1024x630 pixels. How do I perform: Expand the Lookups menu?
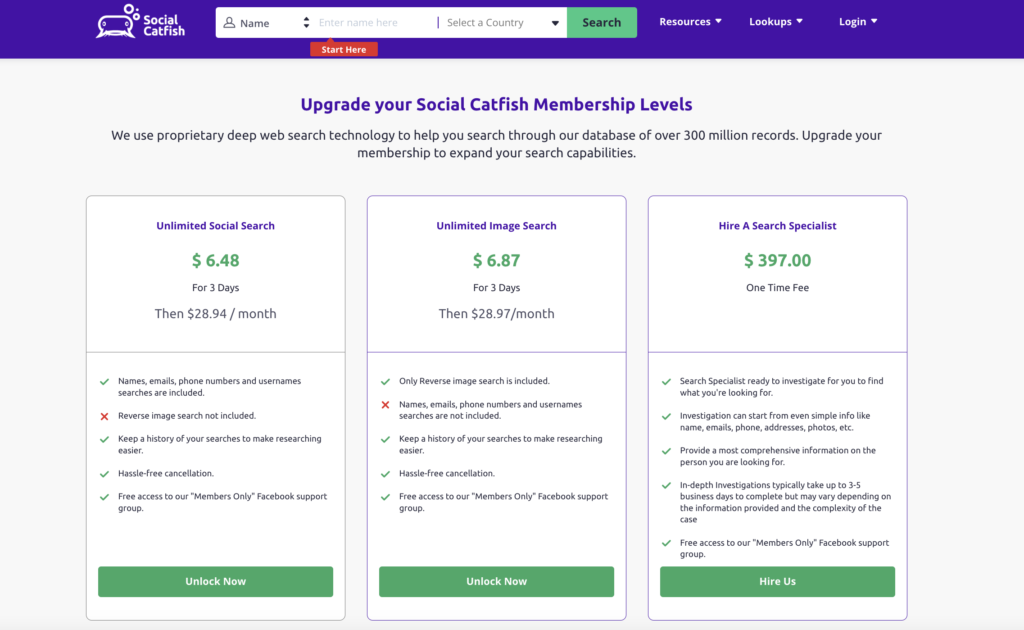click(x=776, y=21)
